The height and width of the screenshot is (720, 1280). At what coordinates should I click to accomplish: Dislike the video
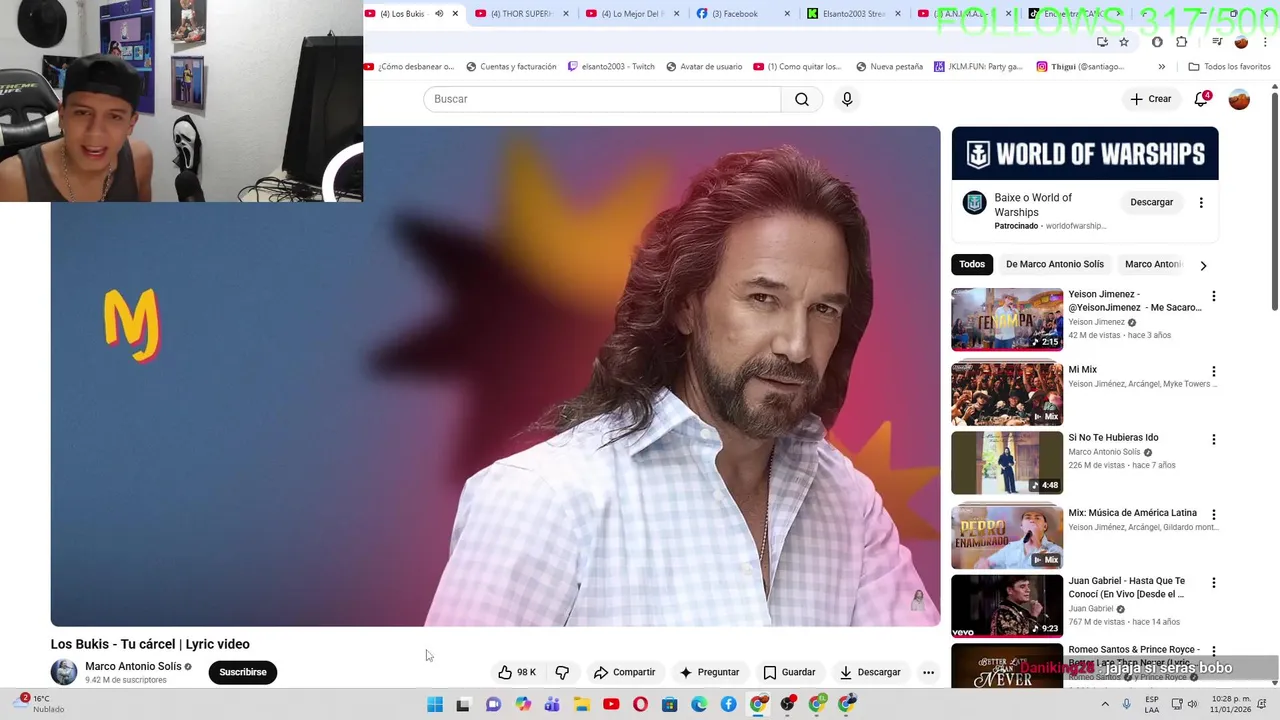click(x=562, y=672)
